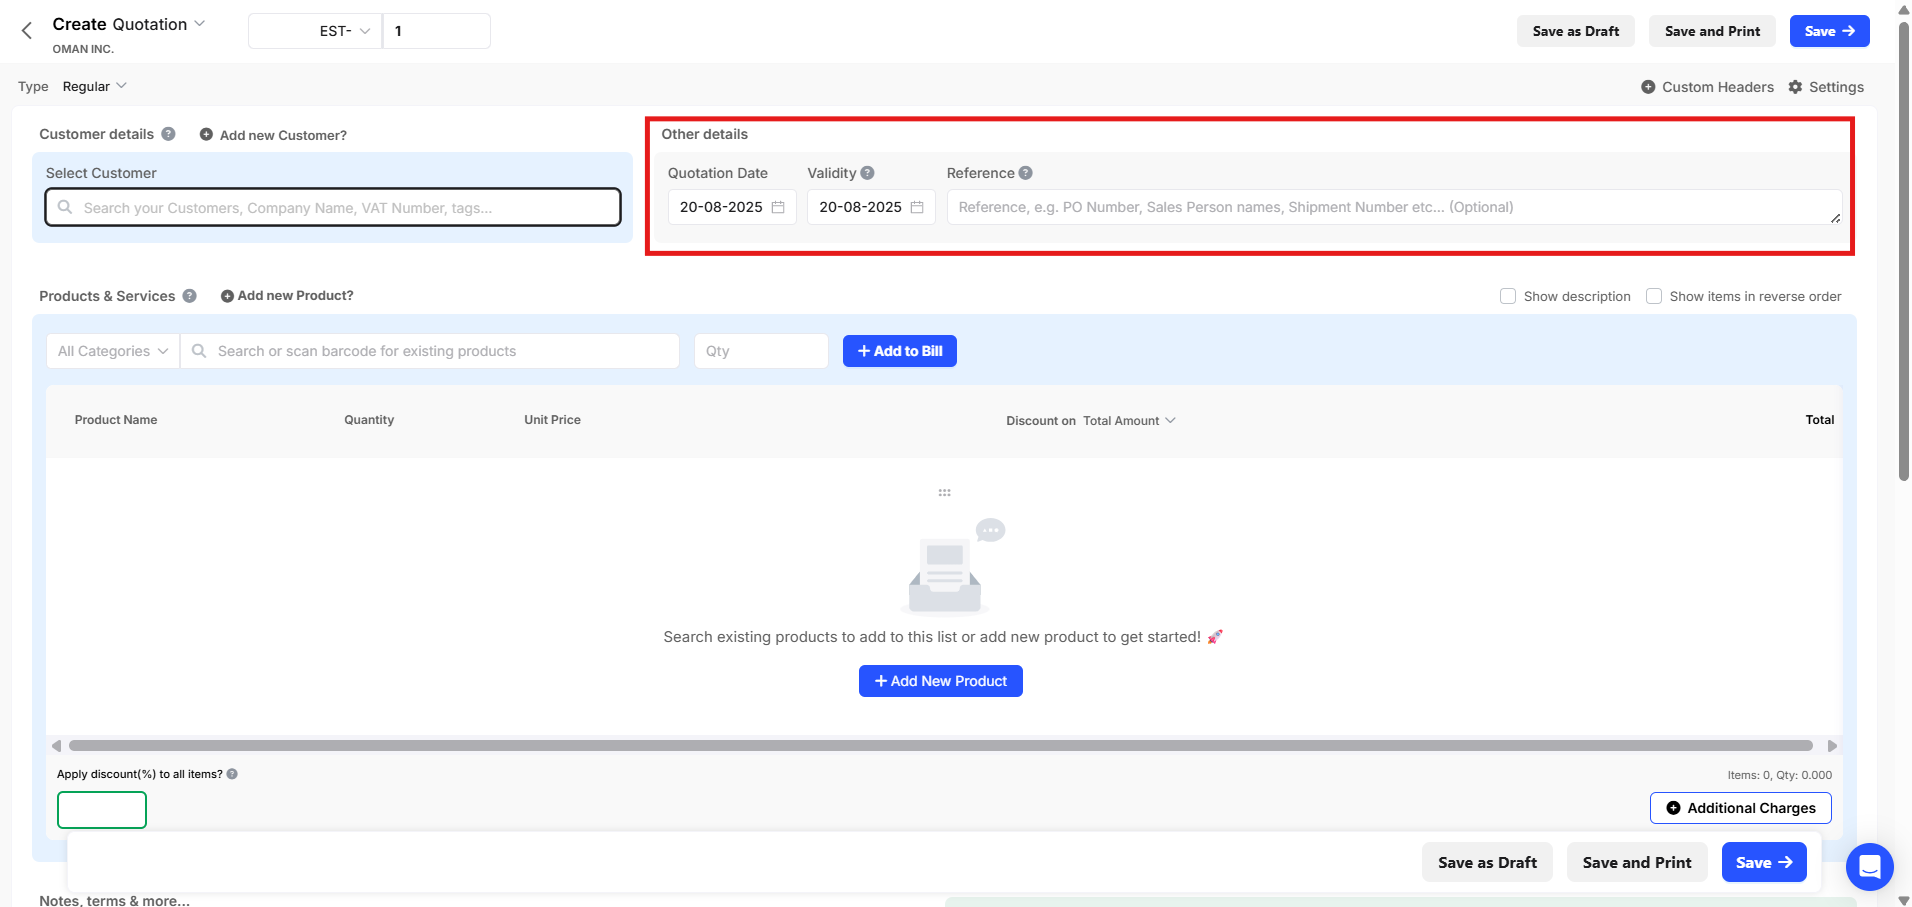Open the Quotation Date picker
The width and height of the screenshot is (1912, 907).
click(x=732, y=207)
